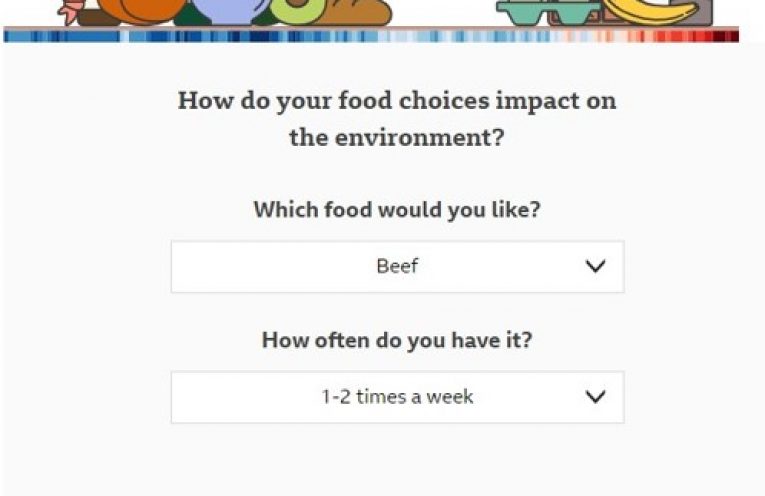Click the chevron arrow in the Beef dropdown
The image size is (765, 496).
coord(595,266)
